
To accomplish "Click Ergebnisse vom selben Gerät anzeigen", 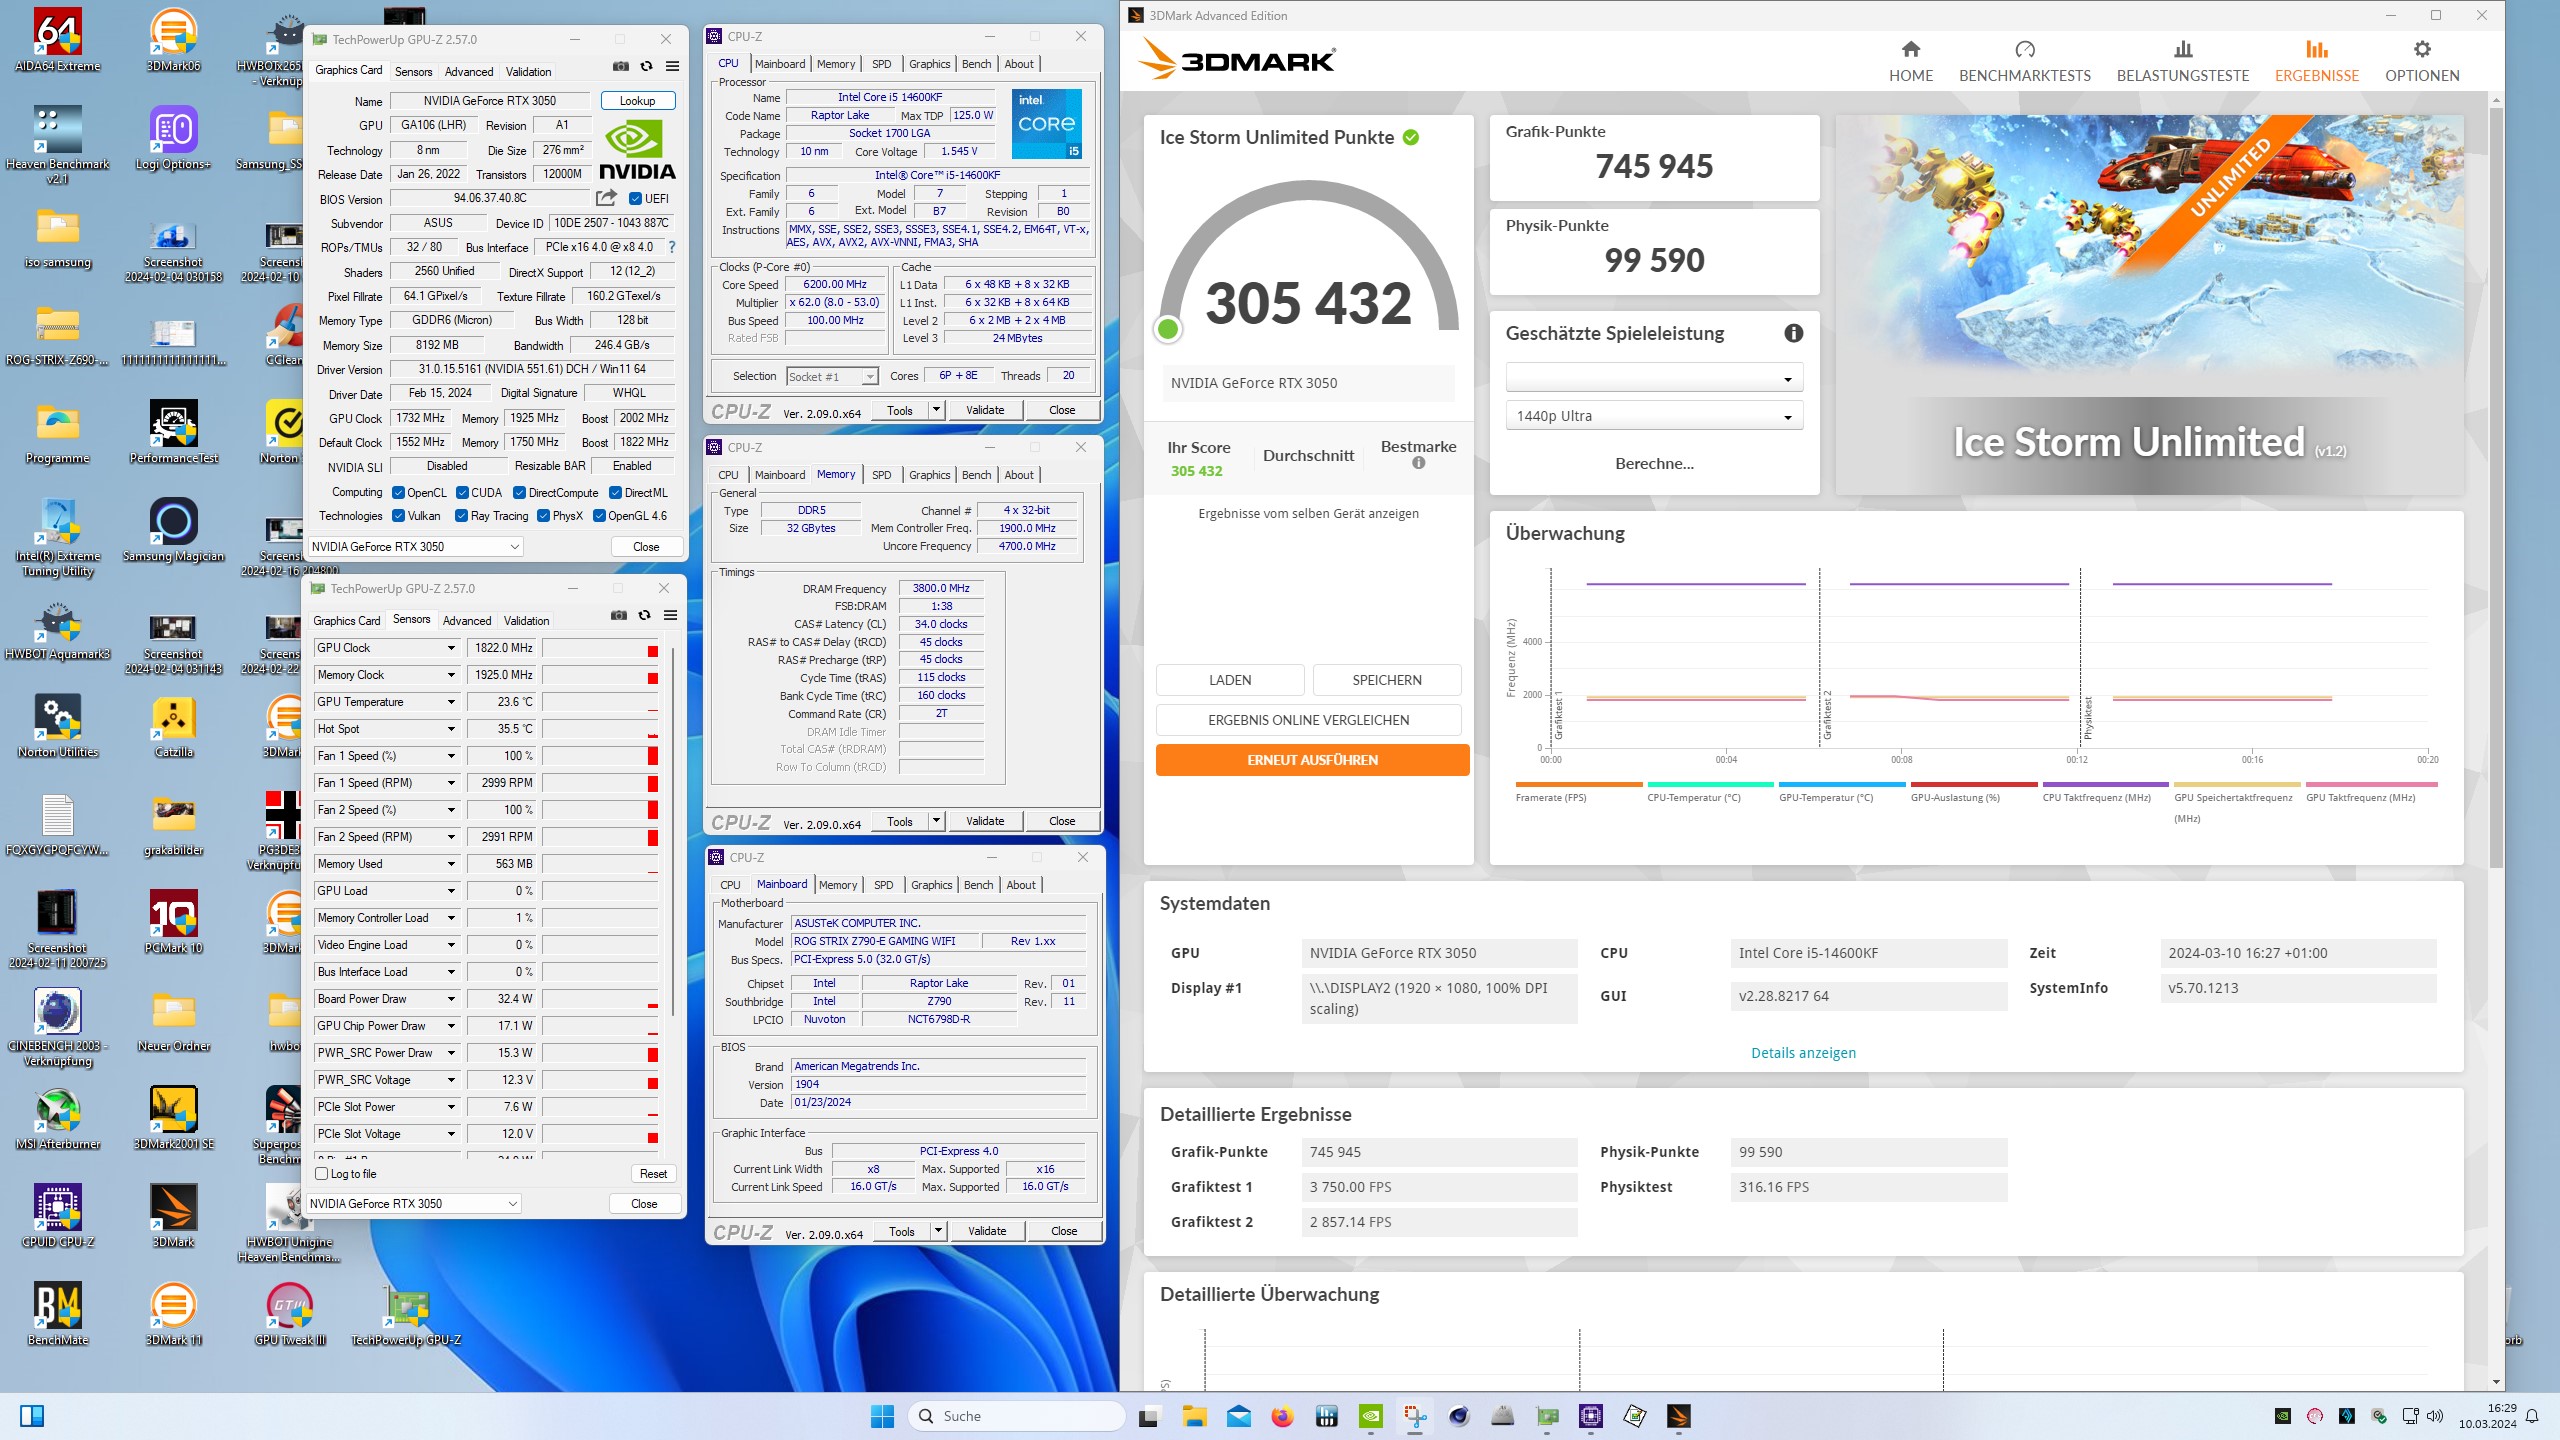I will tap(1308, 514).
